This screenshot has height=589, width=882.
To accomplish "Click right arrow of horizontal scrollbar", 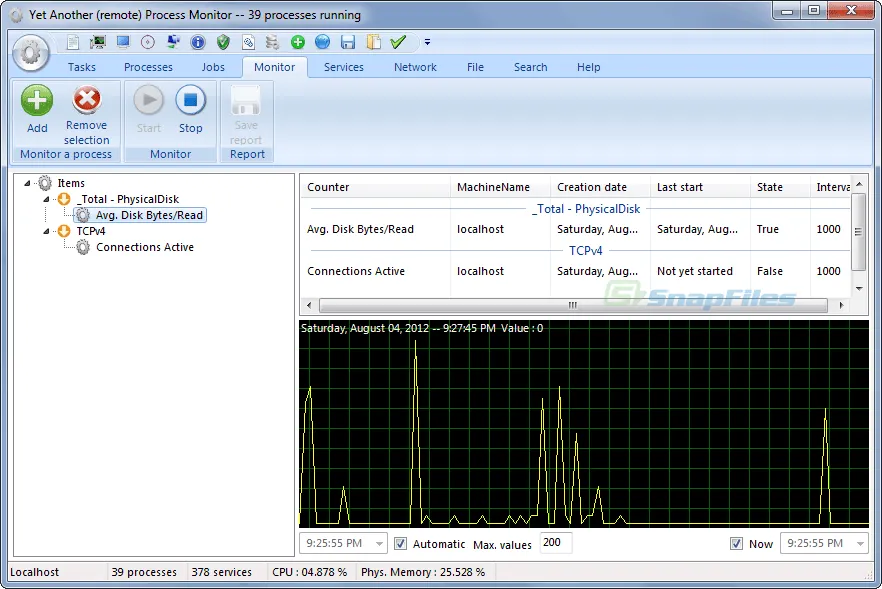I will pos(841,305).
